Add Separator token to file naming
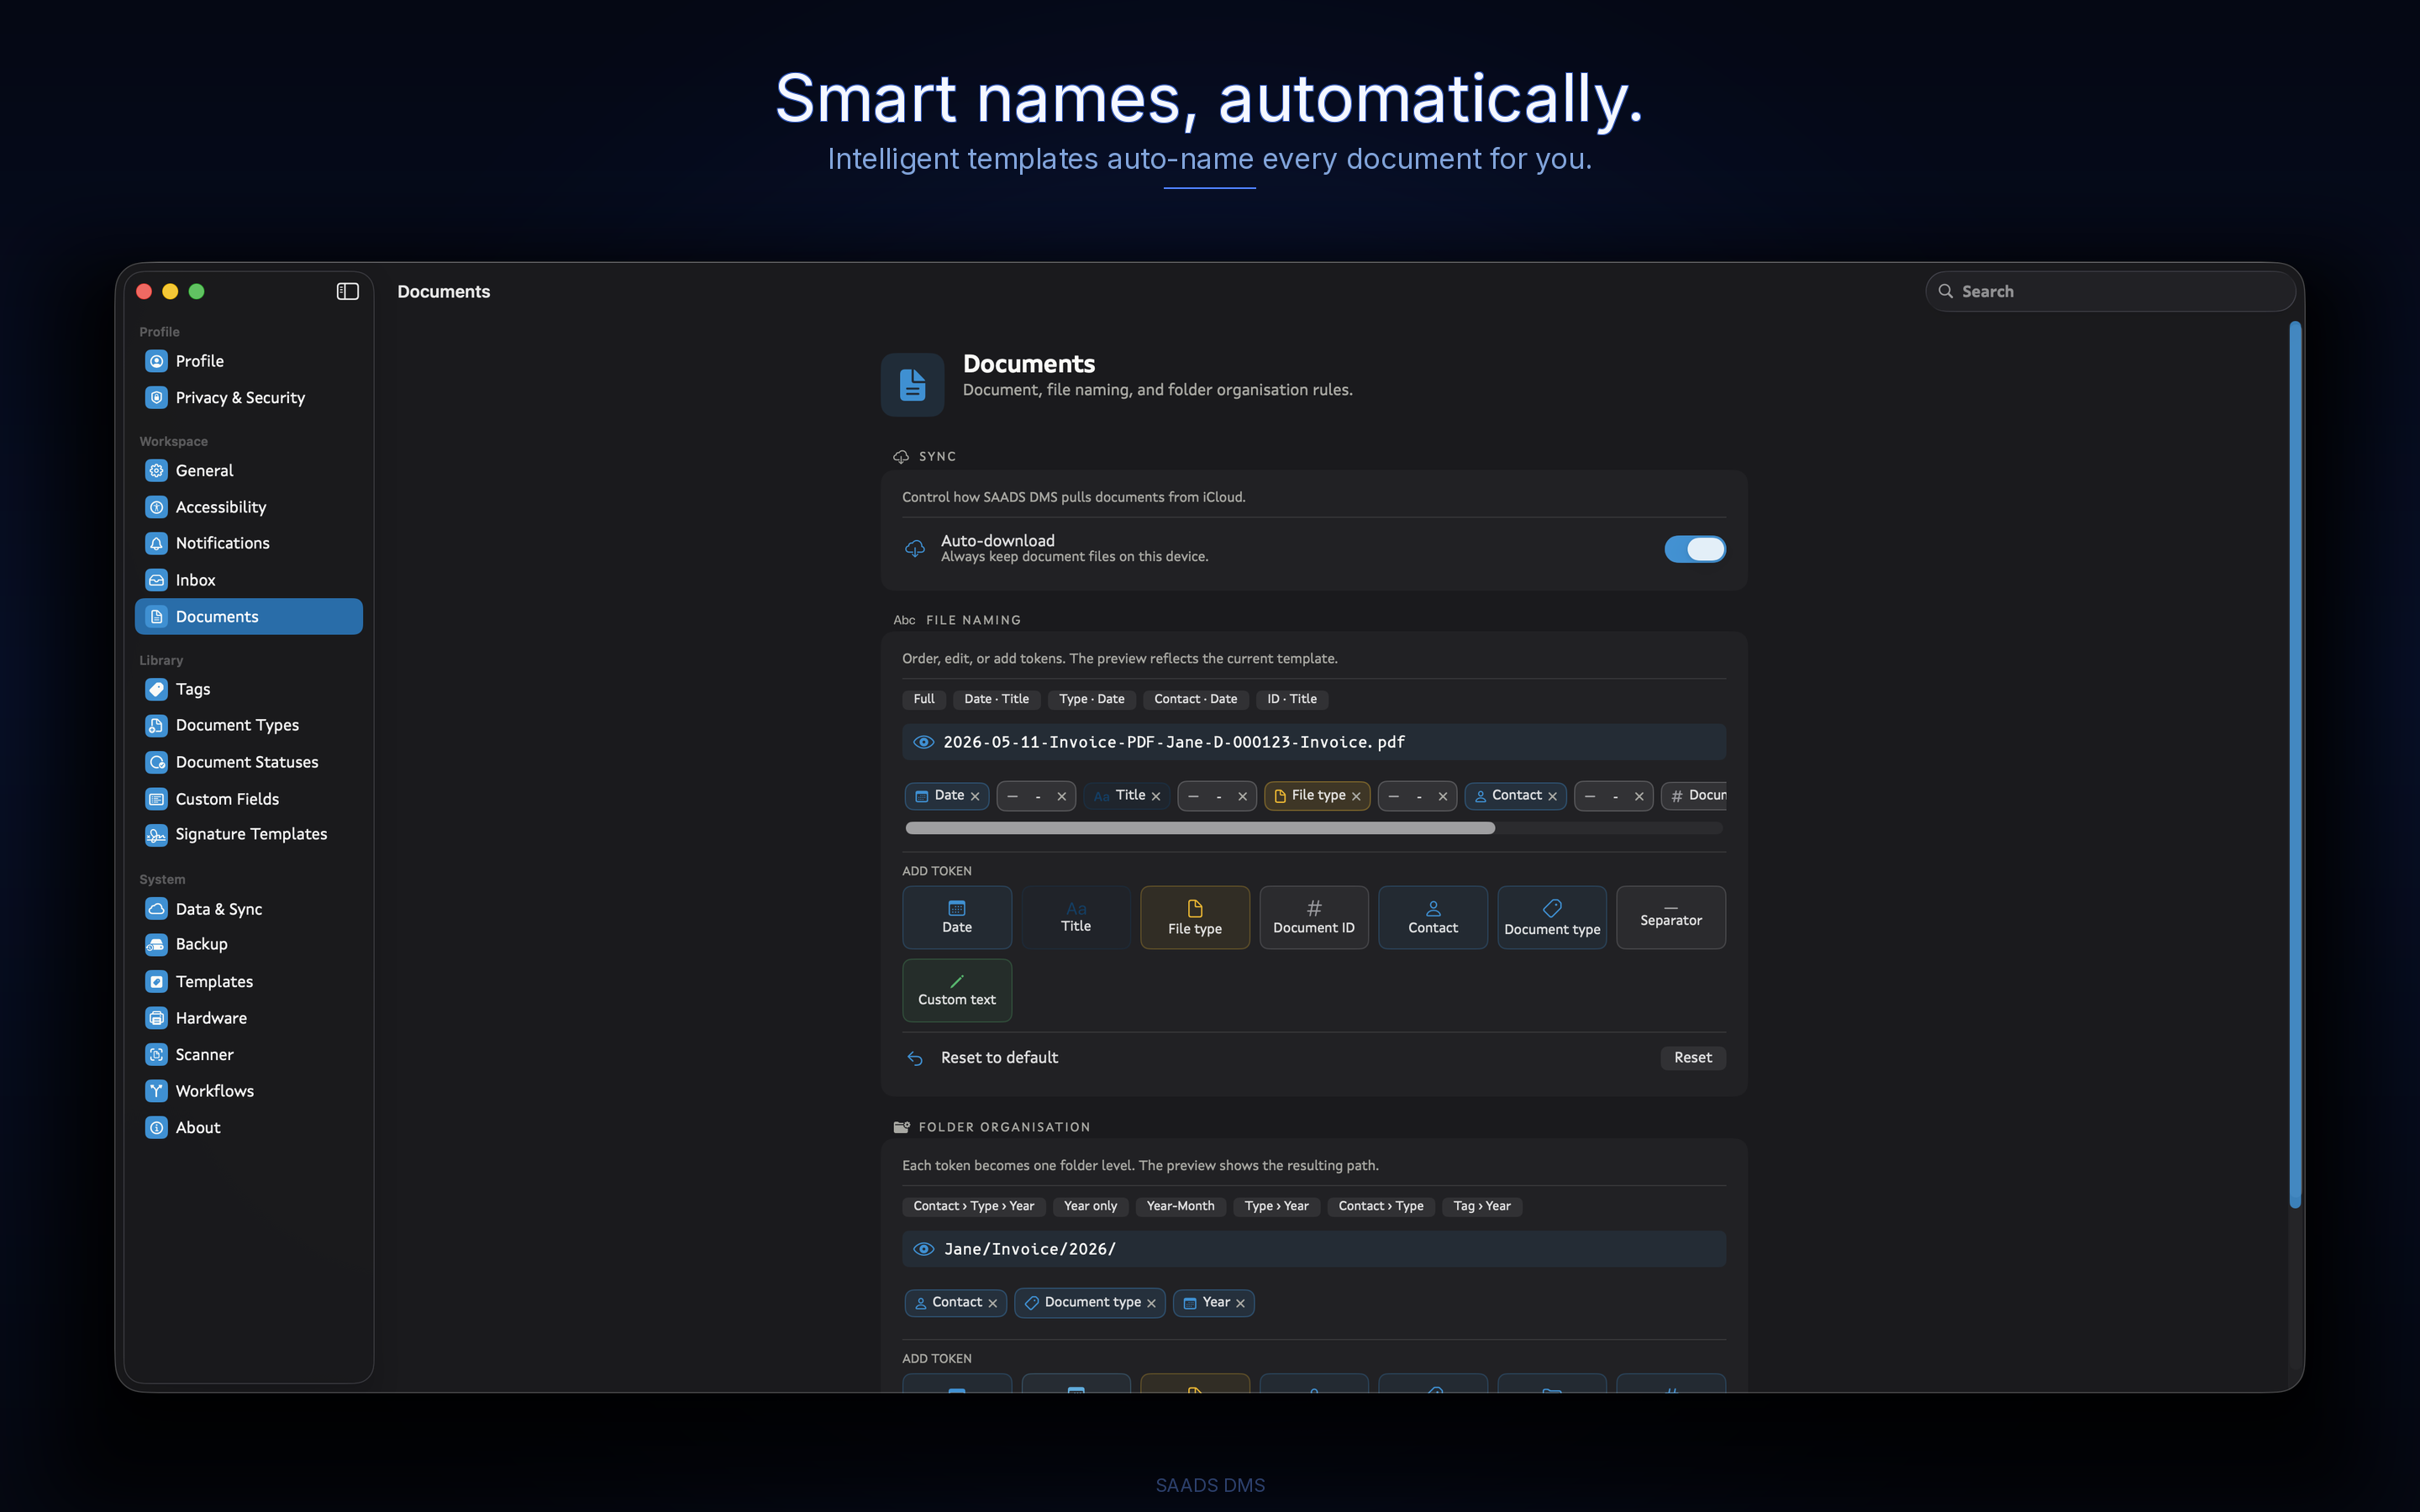 coord(1671,917)
